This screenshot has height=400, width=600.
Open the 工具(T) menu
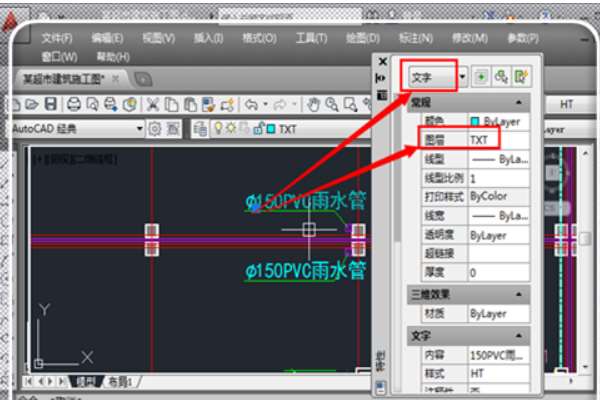pos(311,38)
